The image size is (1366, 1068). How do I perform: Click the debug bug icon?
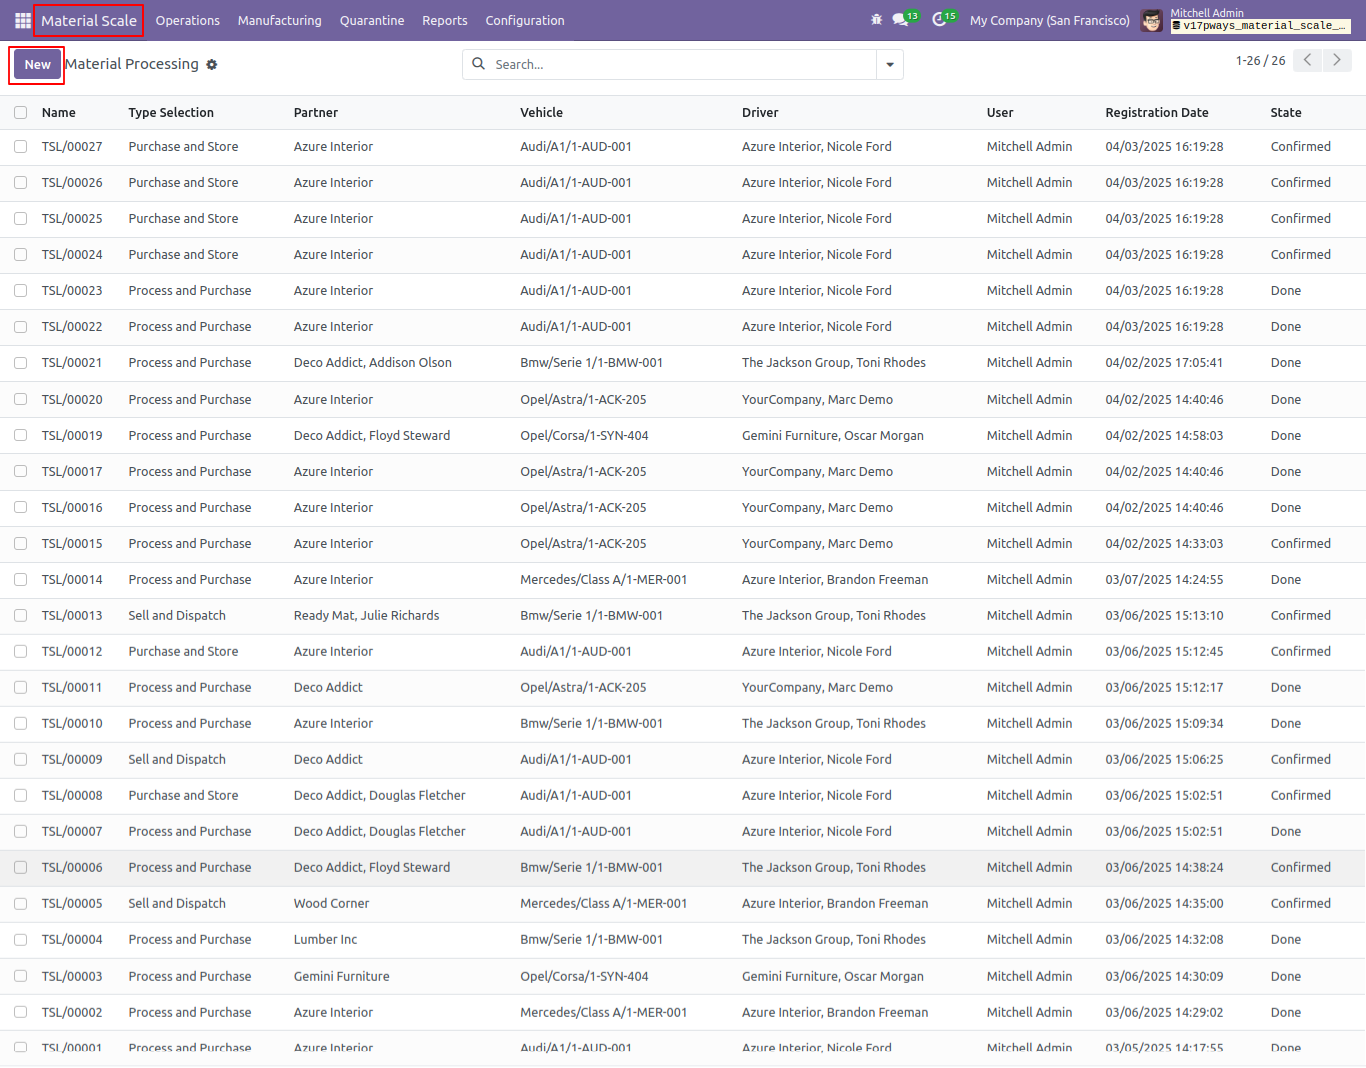coord(877,20)
